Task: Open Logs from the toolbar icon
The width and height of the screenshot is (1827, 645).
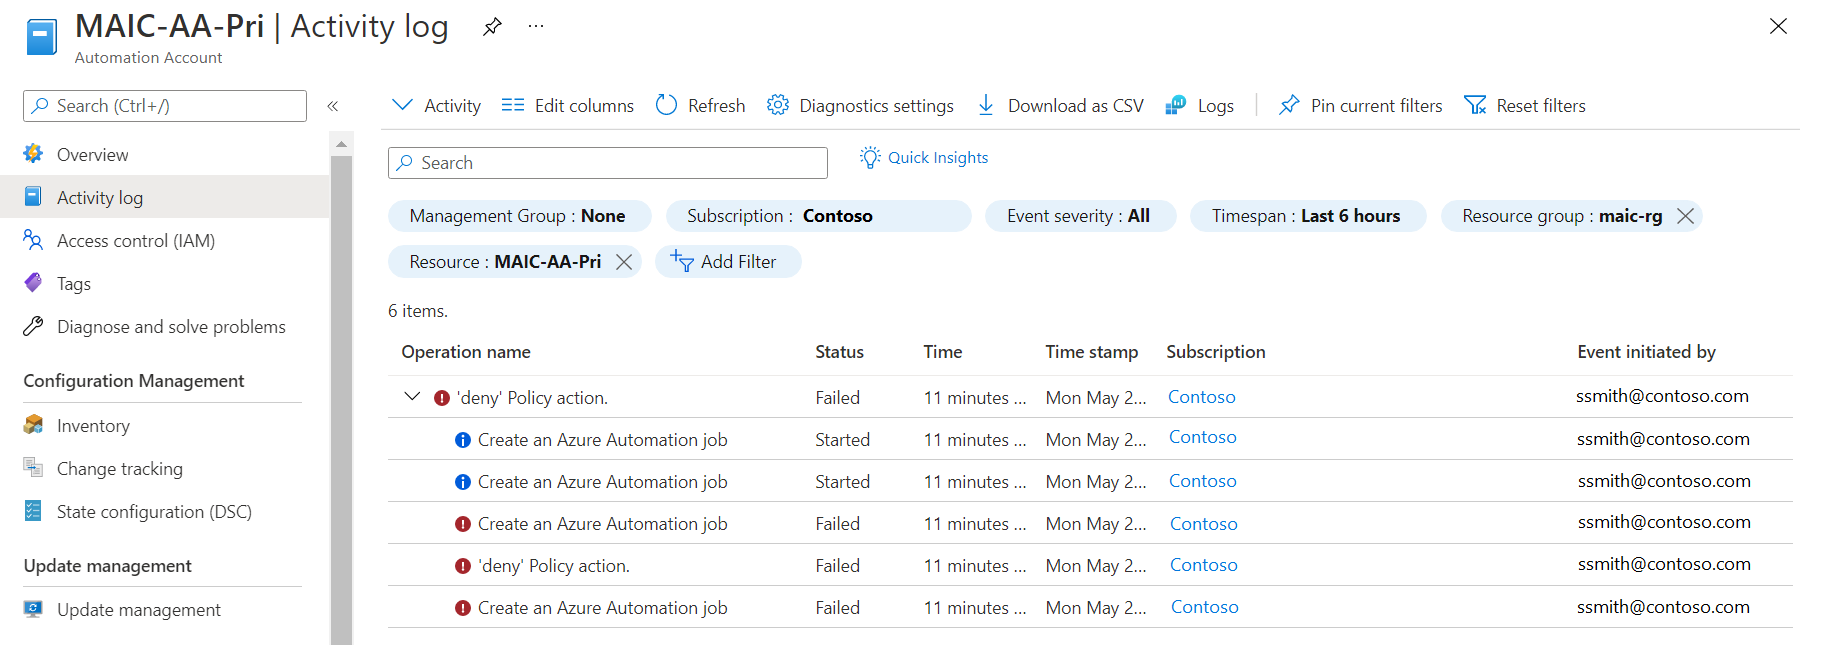Action: [1176, 105]
